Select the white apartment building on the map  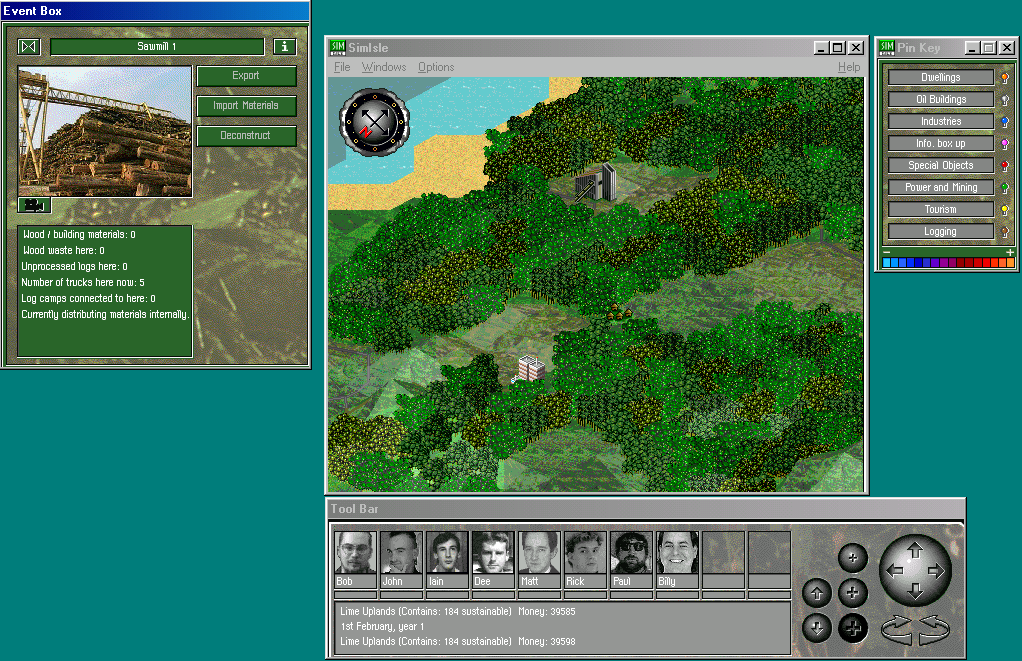pyautogui.click(x=529, y=368)
